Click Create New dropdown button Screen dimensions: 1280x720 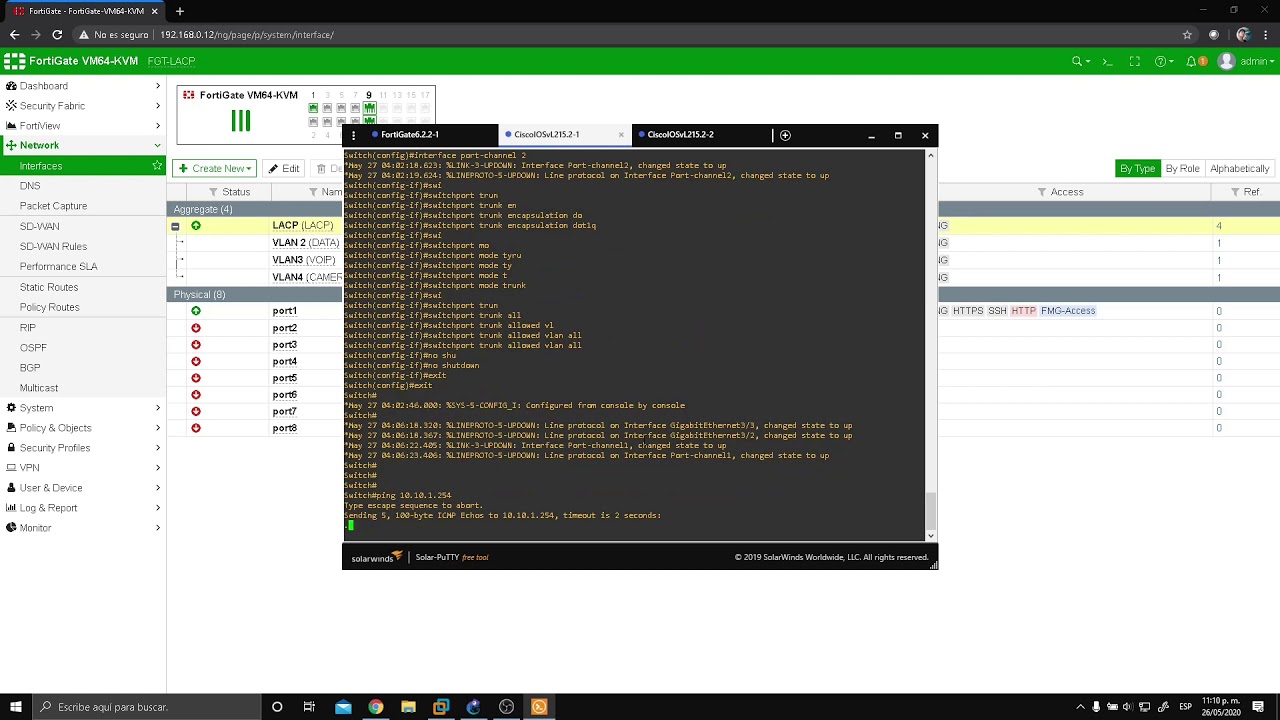(x=215, y=168)
